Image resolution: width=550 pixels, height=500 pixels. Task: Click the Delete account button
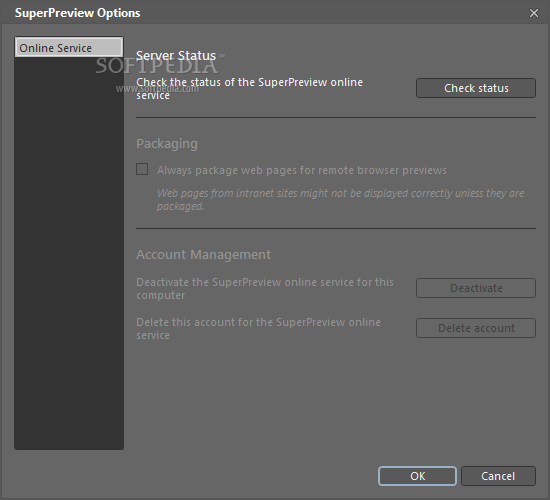point(476,328)
